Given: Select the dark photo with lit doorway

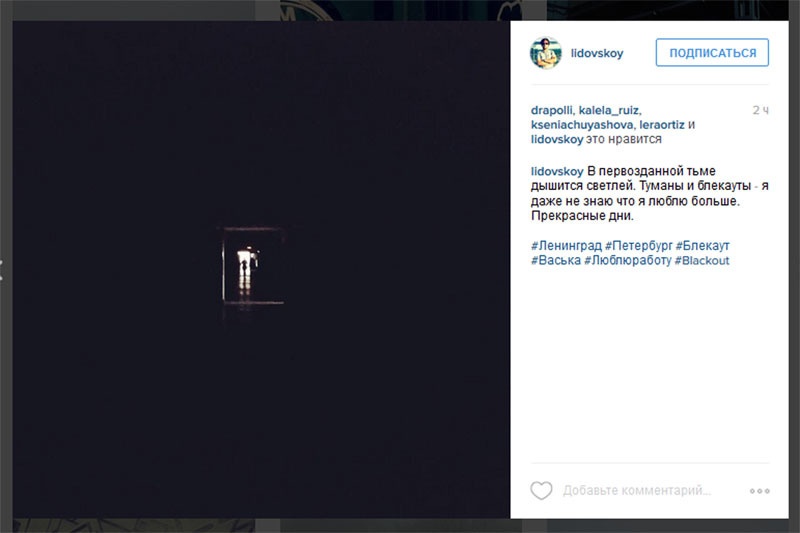Looking at the screenshot, I should (x=261, y=269).
